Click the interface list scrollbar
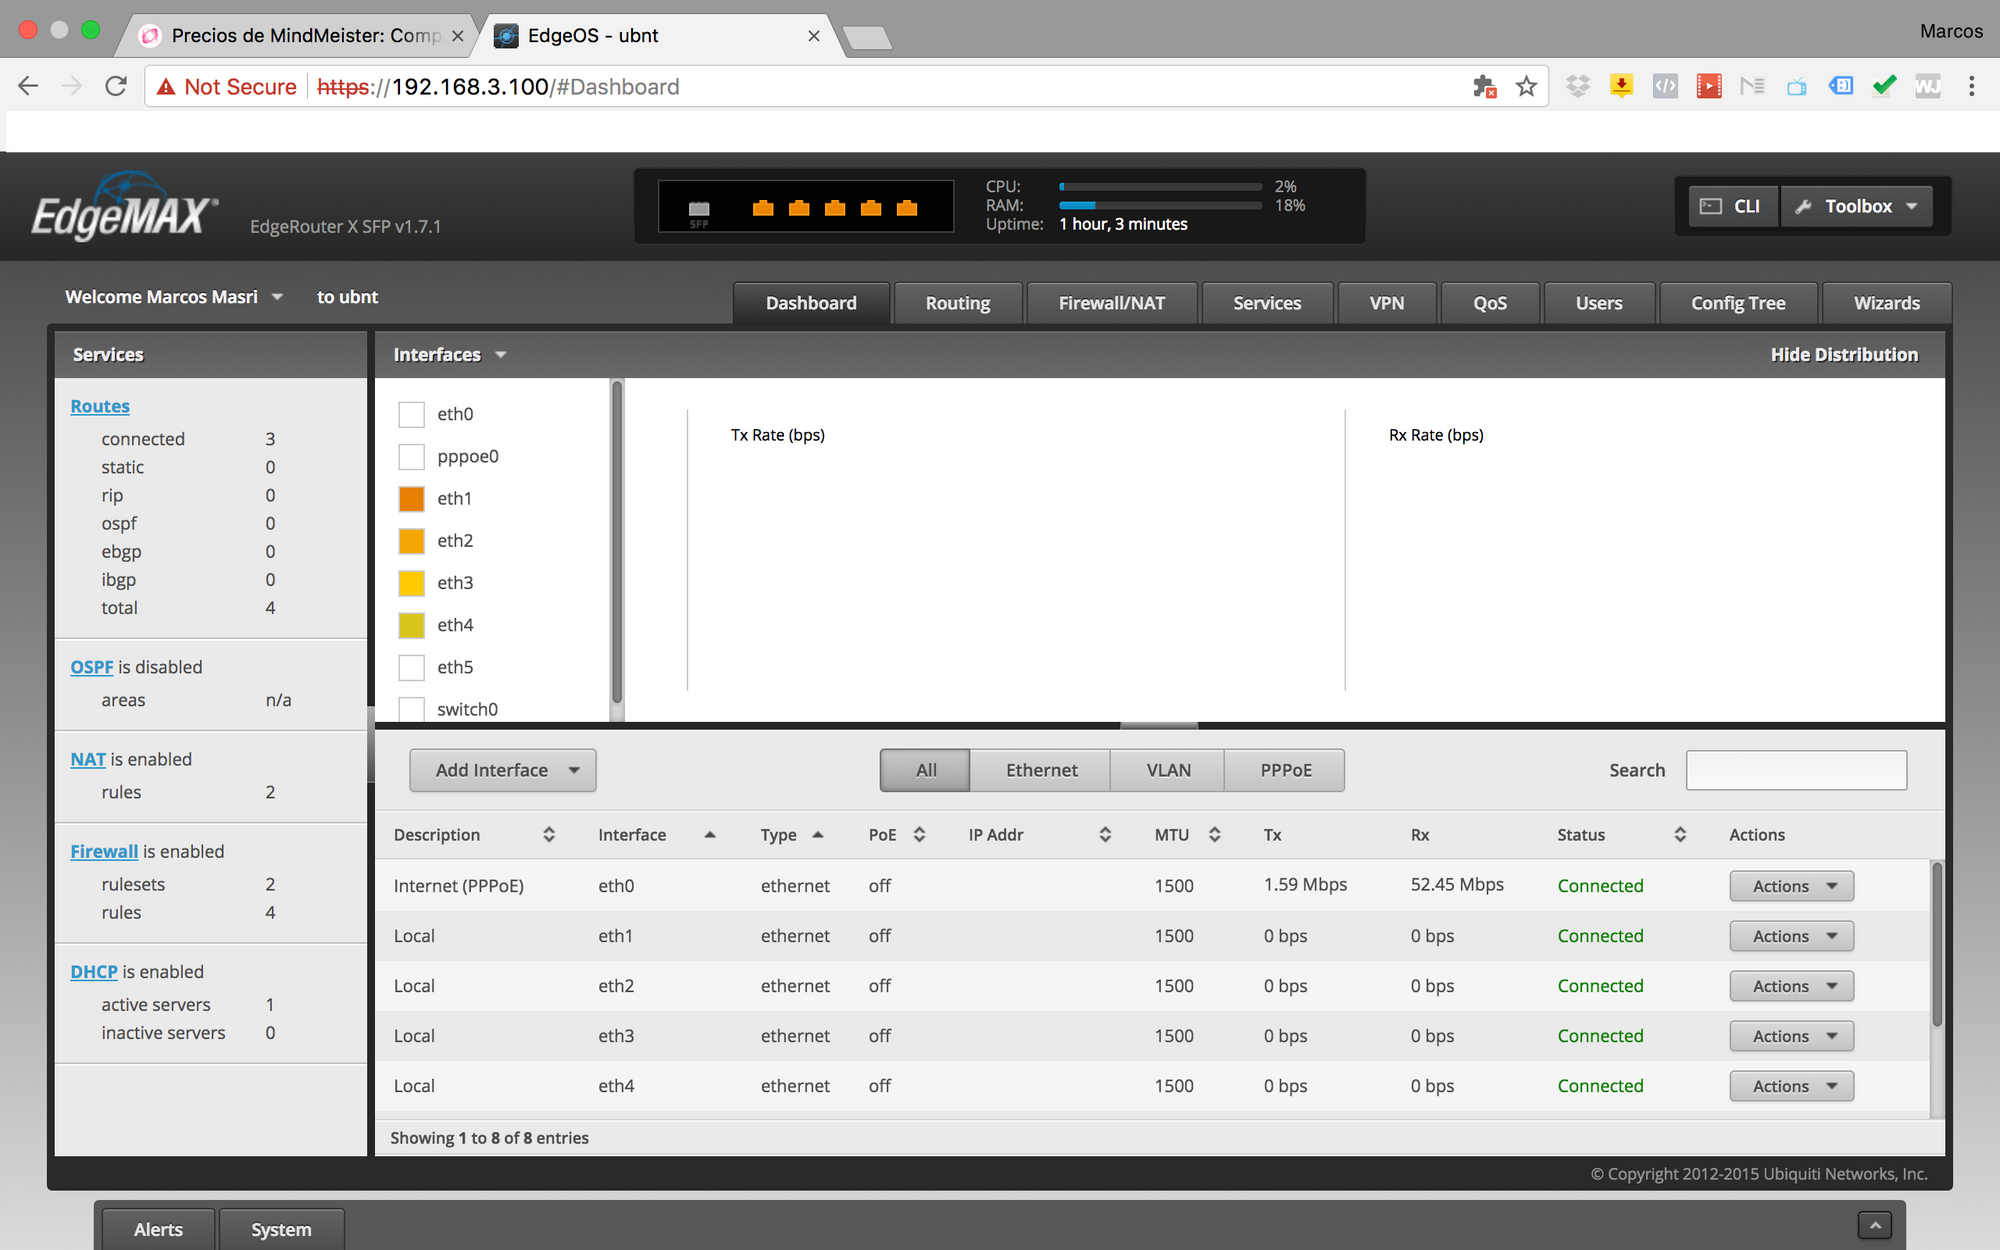The width and height of the screenshot is (2000, 1250). click(x=616, y=541)
